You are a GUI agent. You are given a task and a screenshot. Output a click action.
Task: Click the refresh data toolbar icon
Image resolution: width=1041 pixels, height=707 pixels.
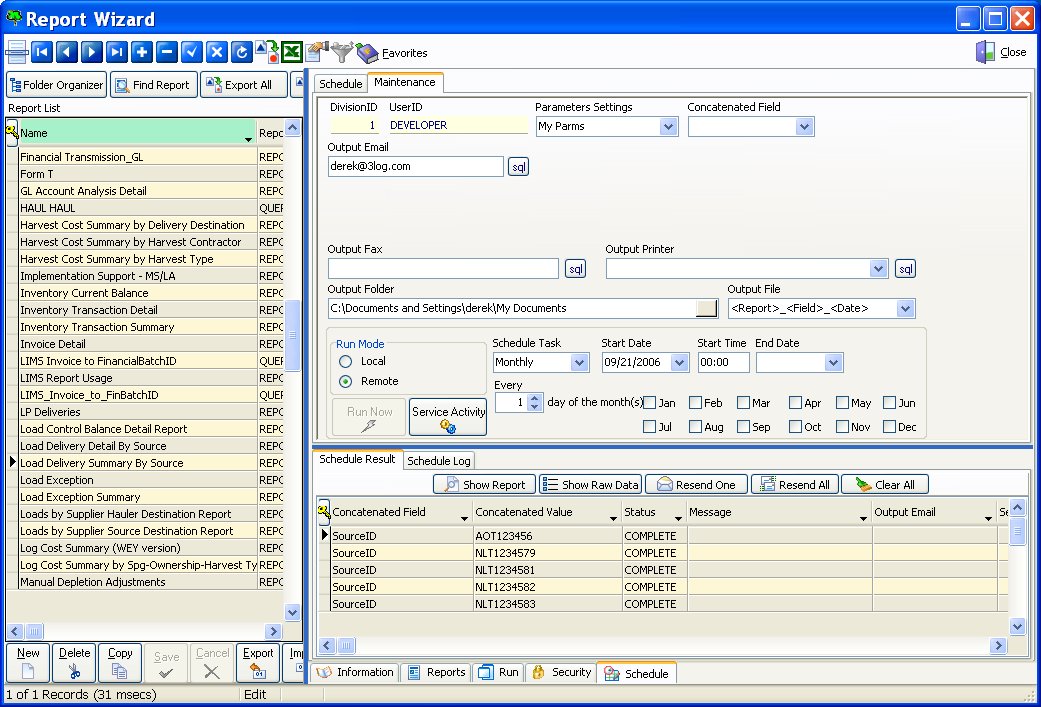coord(241,52)
